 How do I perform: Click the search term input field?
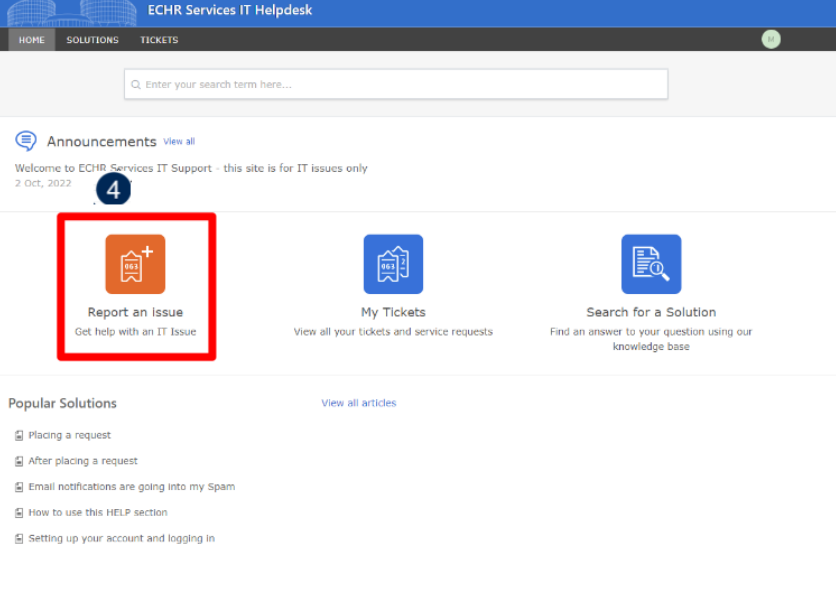pos(396,84)
